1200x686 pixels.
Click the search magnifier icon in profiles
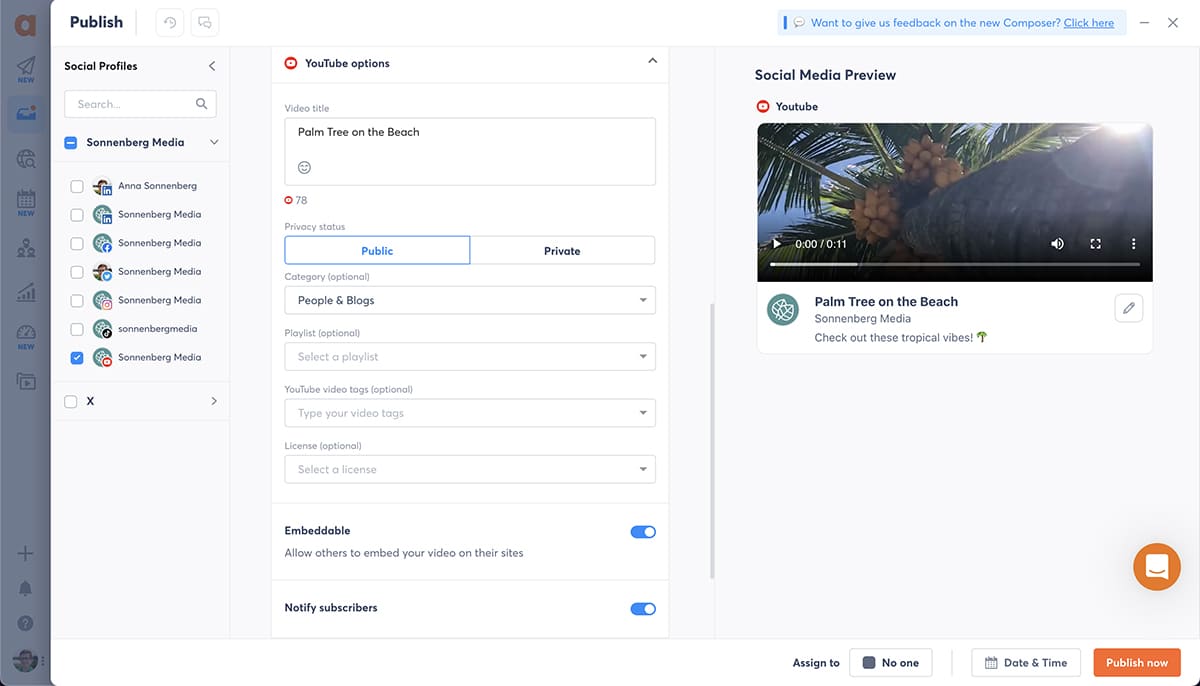[202, 104]
